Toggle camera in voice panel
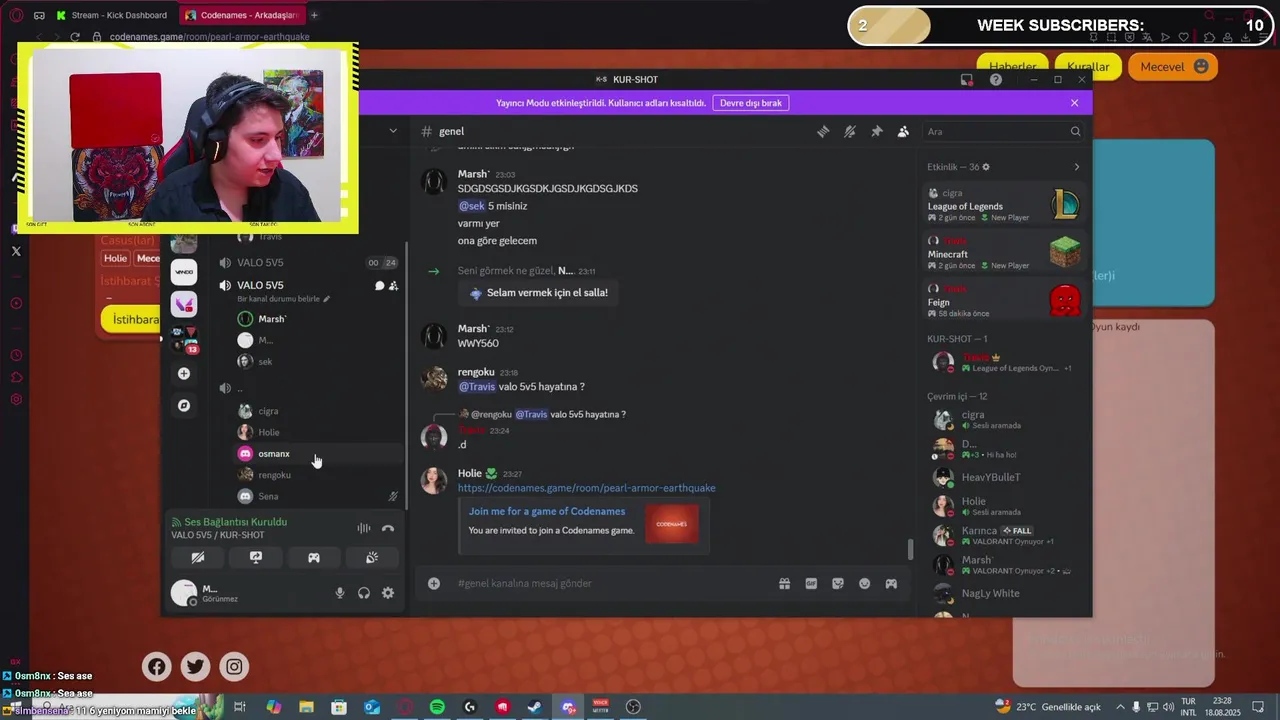This screenshot has height=720, width=1280. point(198,557)
